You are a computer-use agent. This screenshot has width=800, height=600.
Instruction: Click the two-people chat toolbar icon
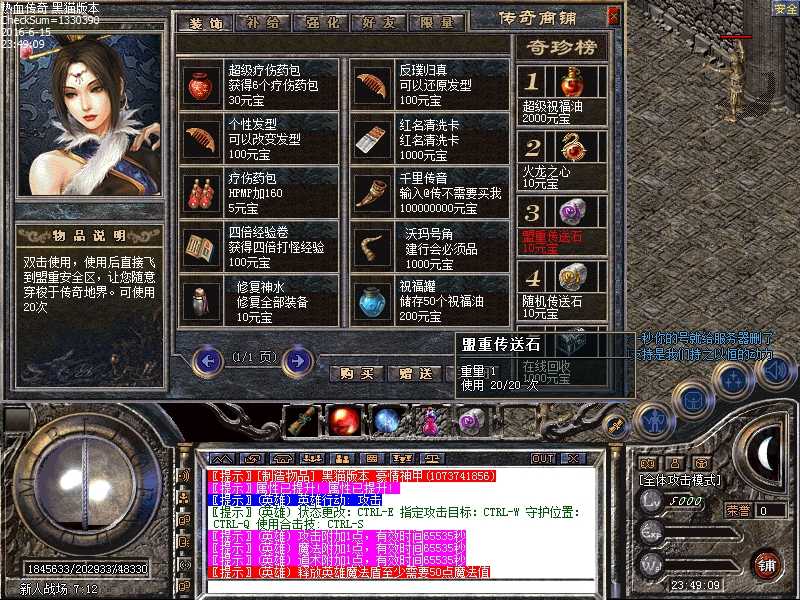tap(343, 459)
